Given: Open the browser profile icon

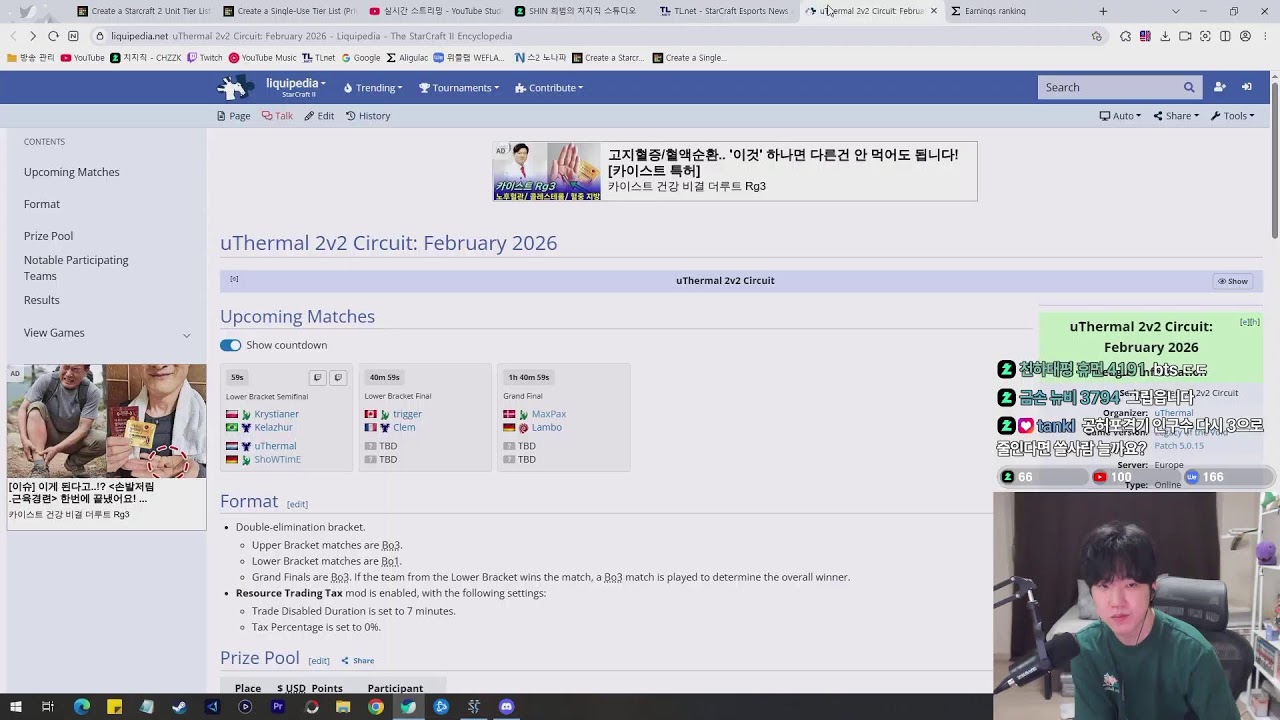Looking at the screenshot, I should 1245,36.
